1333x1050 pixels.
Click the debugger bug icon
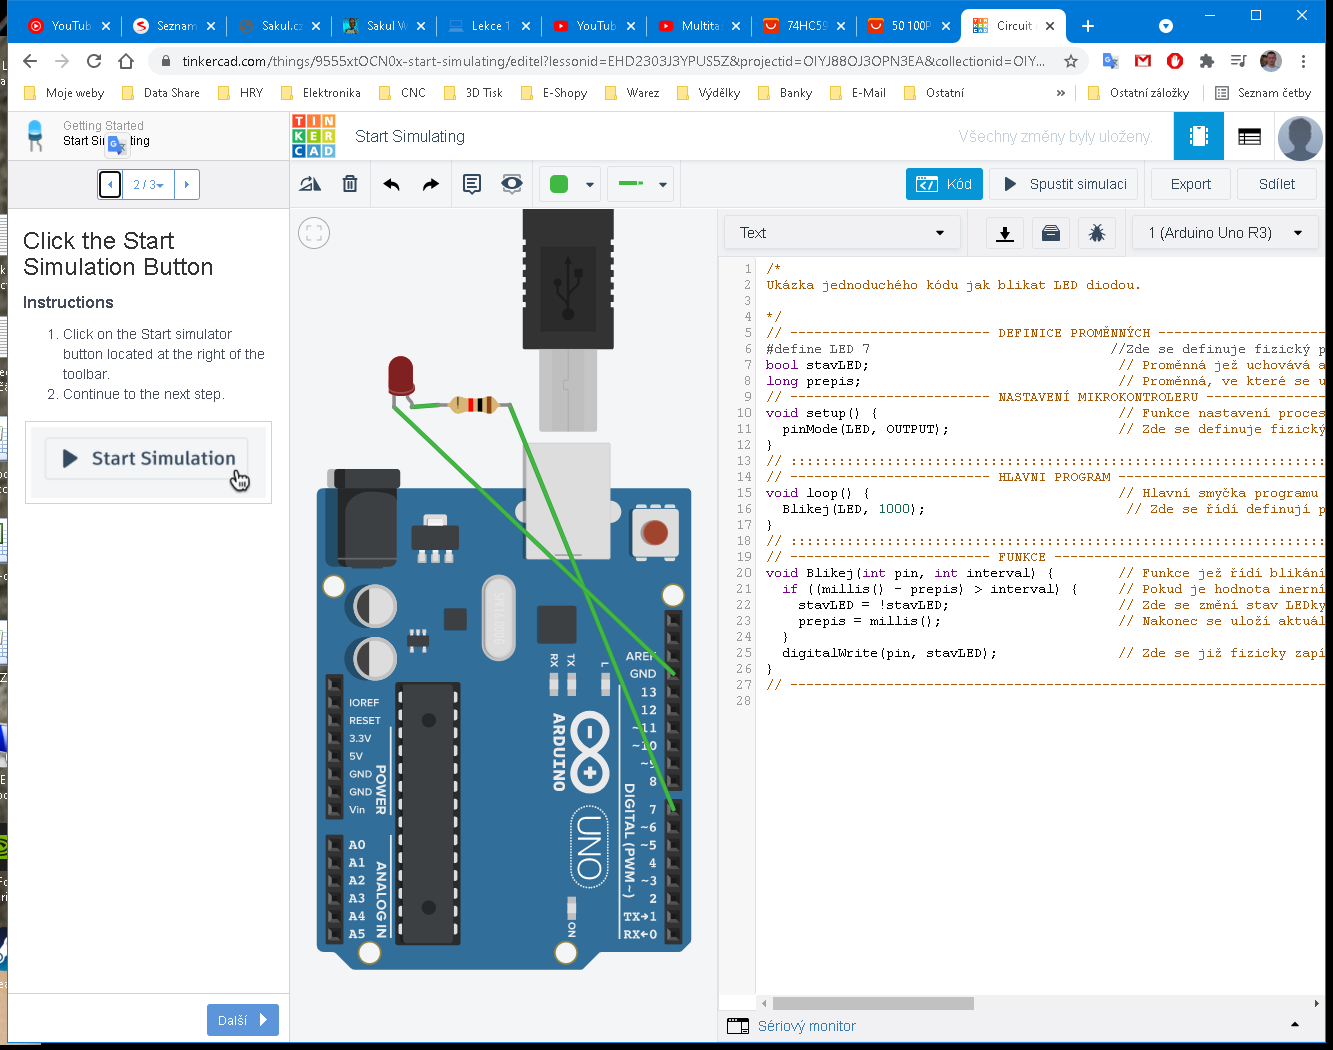tap(1097, 233)
